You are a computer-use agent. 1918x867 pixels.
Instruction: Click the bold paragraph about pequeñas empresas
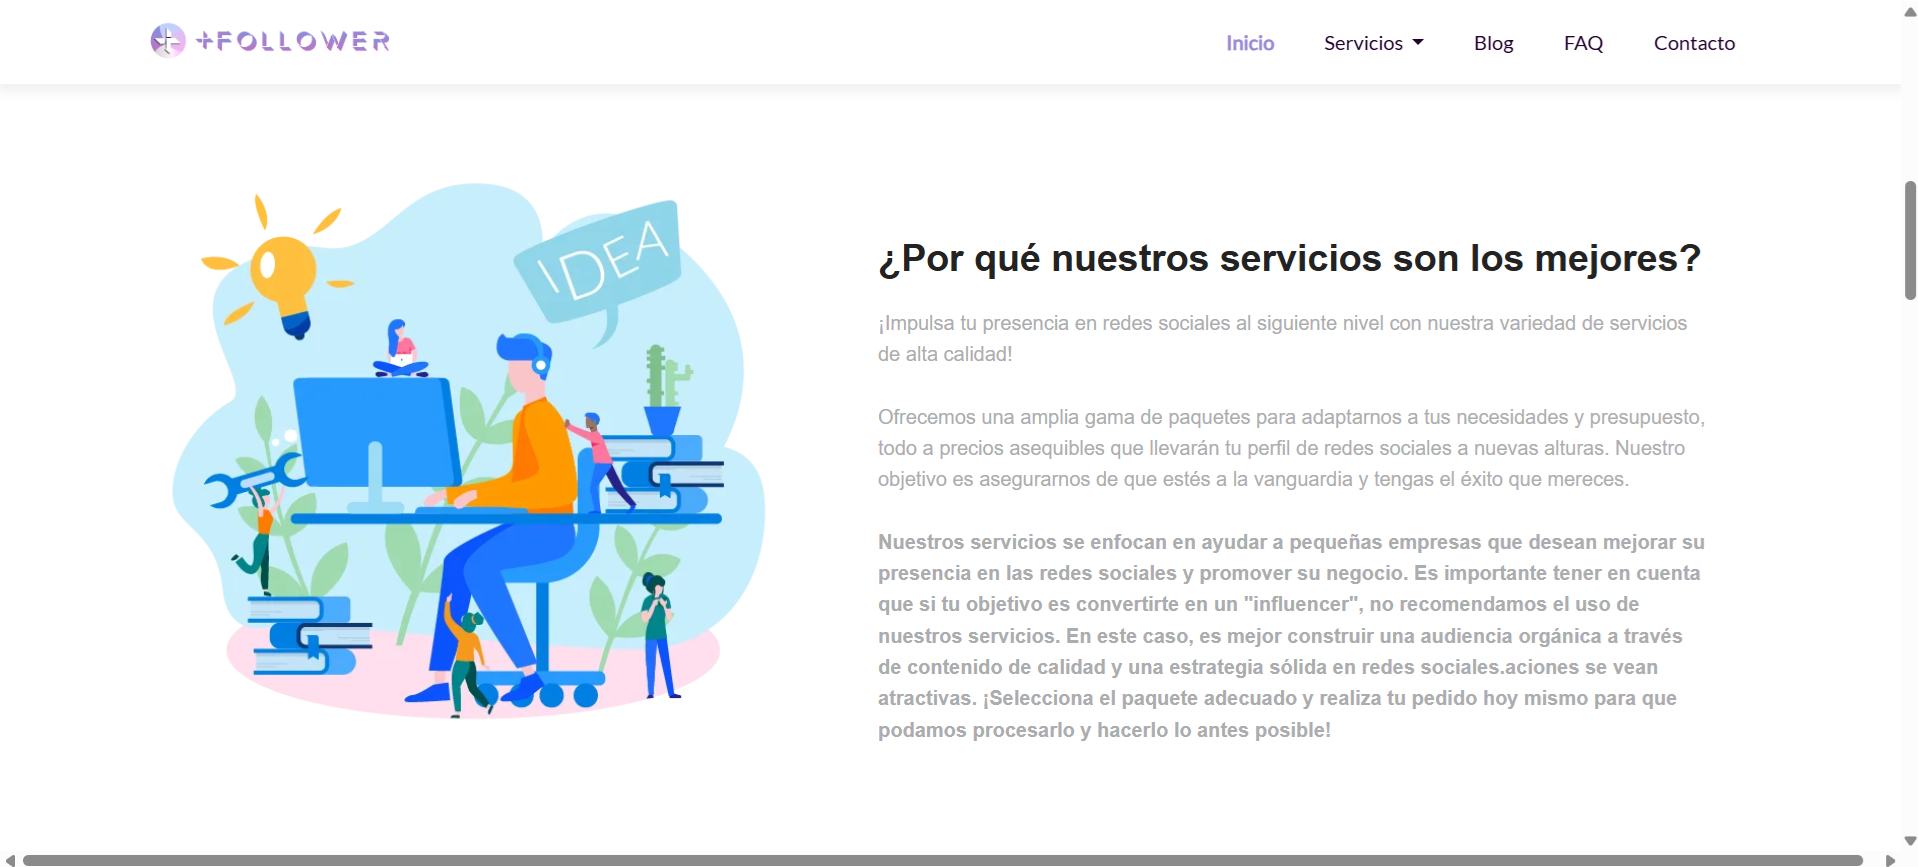1290,635
